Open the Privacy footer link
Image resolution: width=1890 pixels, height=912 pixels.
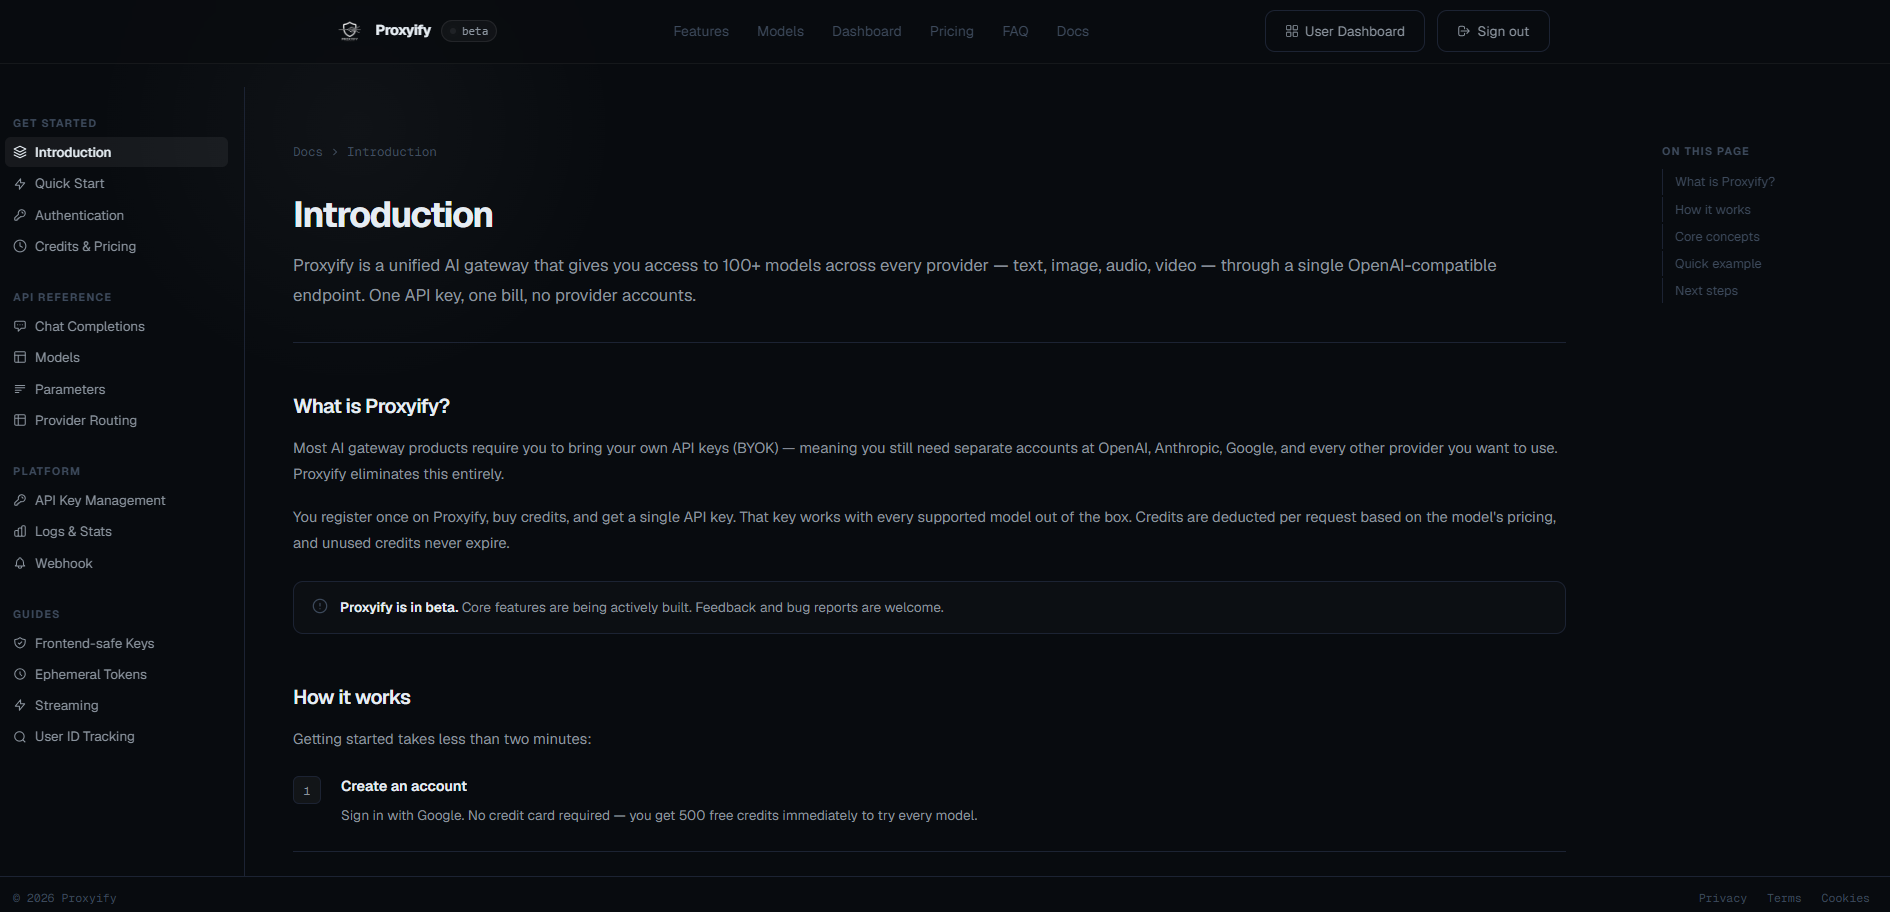pyautogui.click(x=1723, y=898)
